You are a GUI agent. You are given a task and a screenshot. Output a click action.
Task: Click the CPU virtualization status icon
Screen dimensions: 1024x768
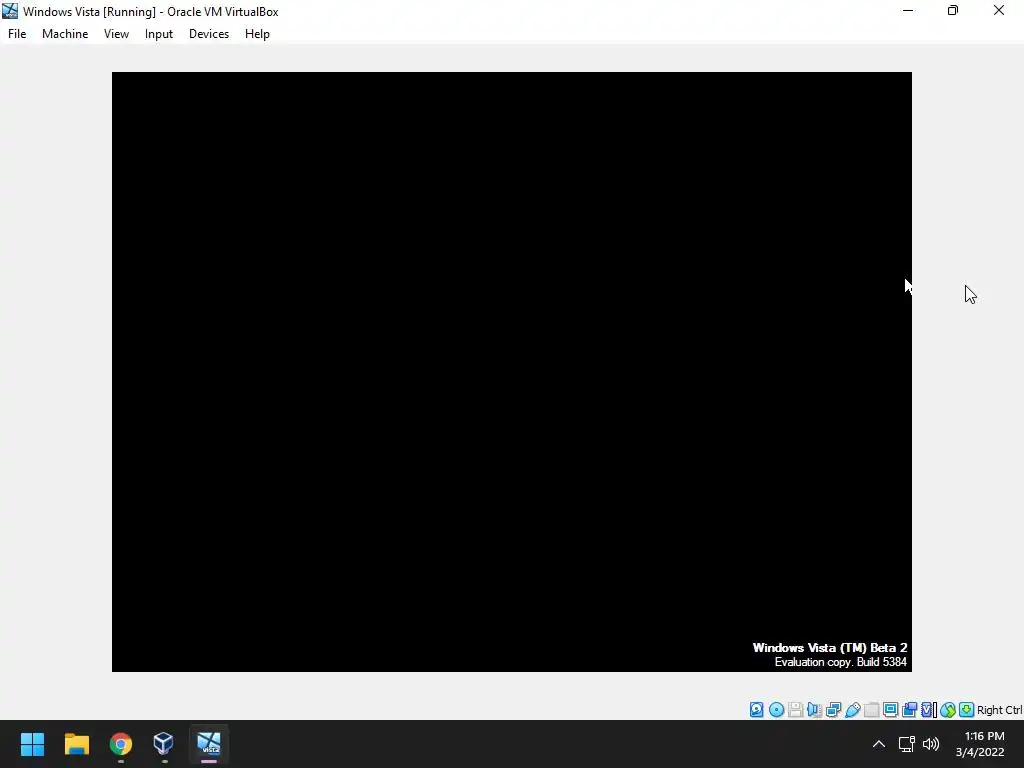coord(928,710)
